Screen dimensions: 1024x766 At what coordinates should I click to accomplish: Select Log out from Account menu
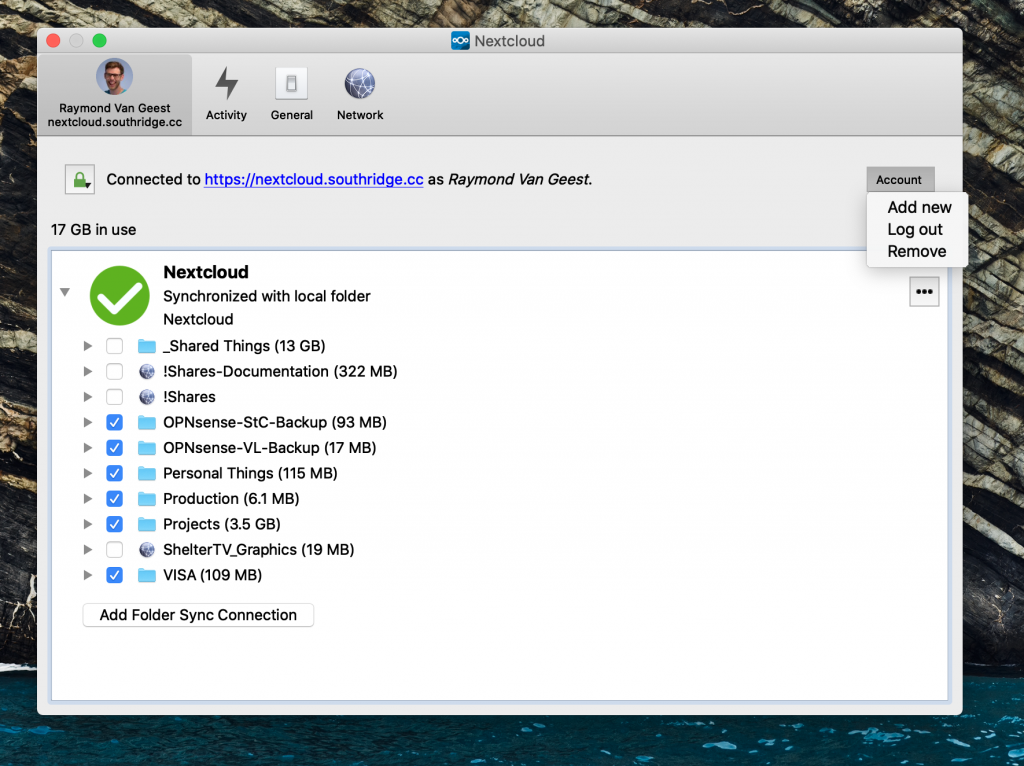pyautogui.click(x=915, y=229)
